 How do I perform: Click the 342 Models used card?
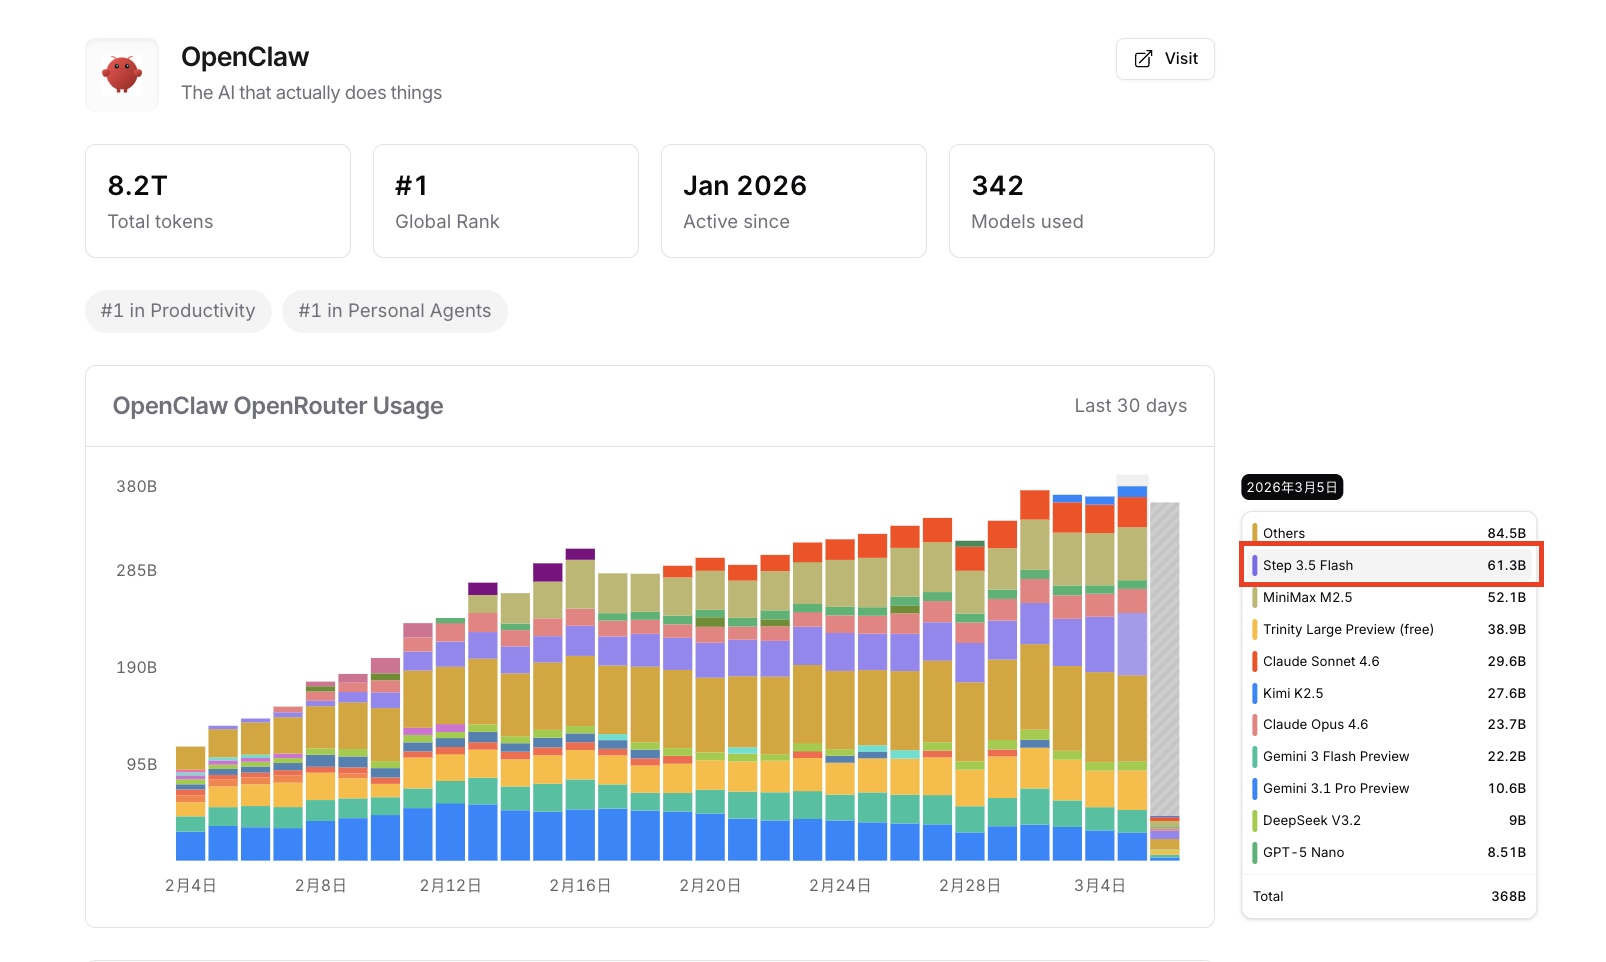pos(1081,201)
